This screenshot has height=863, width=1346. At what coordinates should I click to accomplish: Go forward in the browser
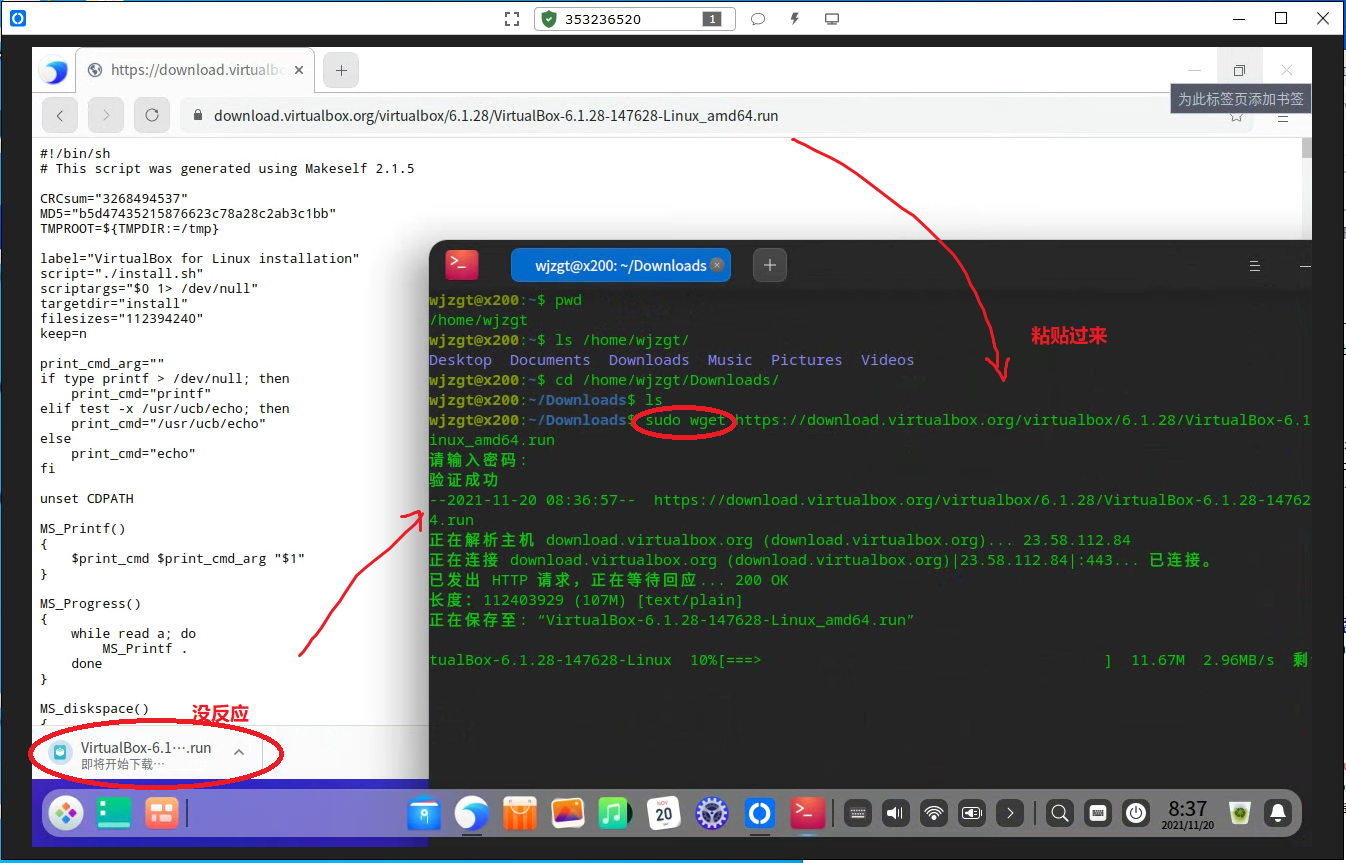pos(106,116)
